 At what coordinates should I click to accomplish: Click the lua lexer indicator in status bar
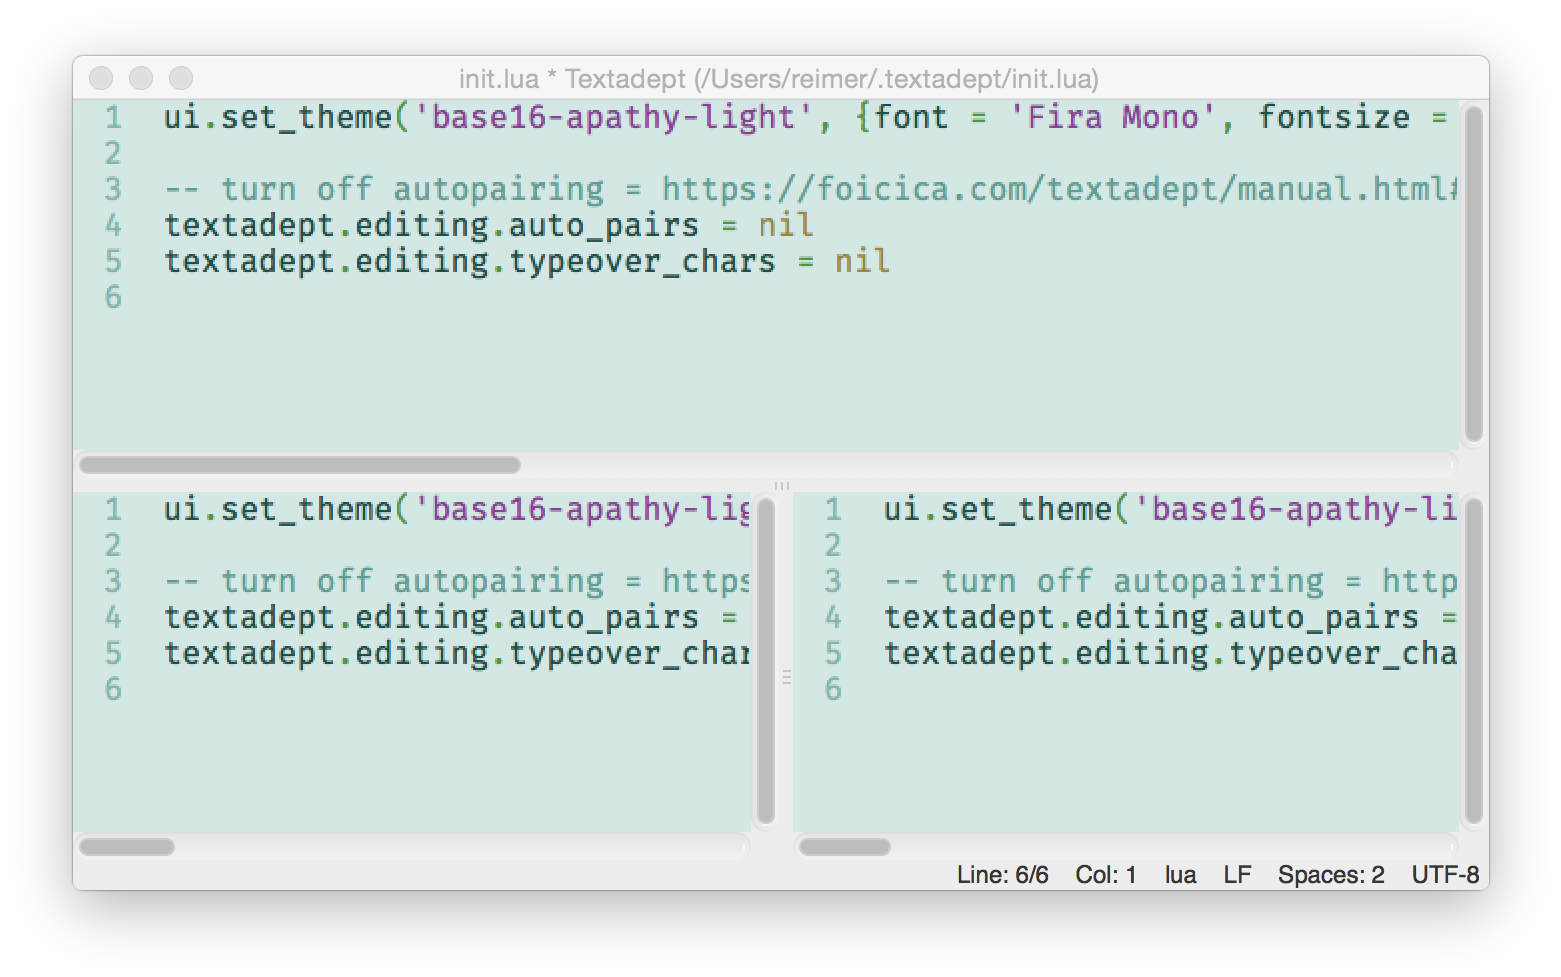pyautogui.click(x=1180, y=875)
